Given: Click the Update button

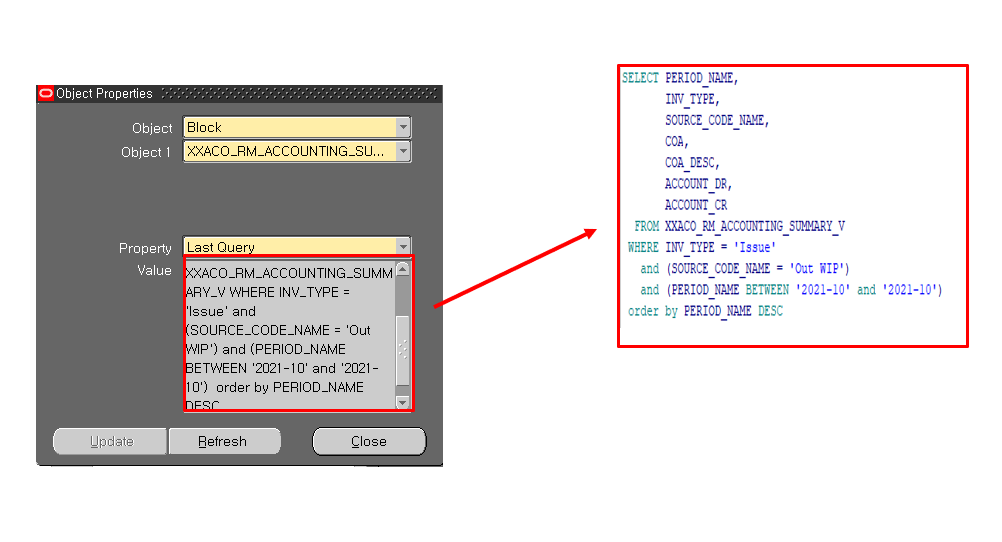Looking at the screenshot, I should click(x=110, y=442).
